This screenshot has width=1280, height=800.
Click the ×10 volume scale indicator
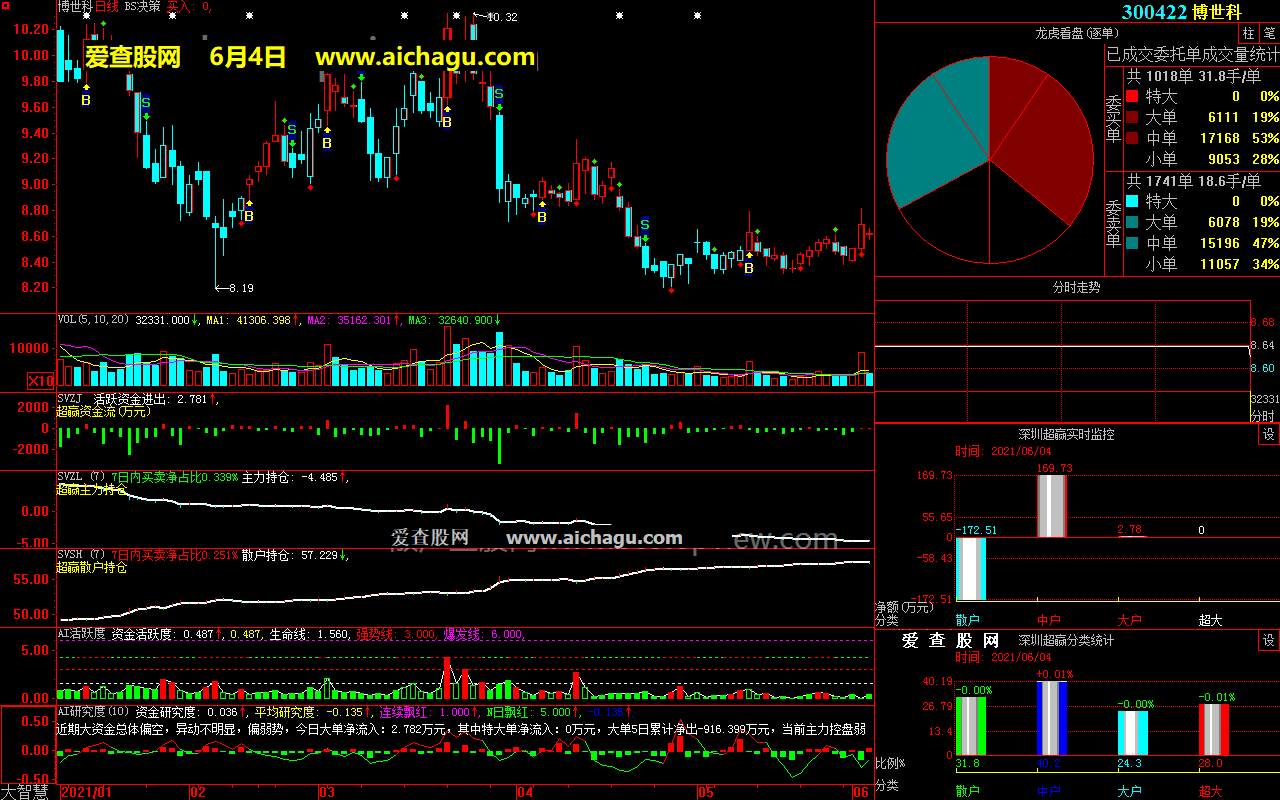(41, 380)
